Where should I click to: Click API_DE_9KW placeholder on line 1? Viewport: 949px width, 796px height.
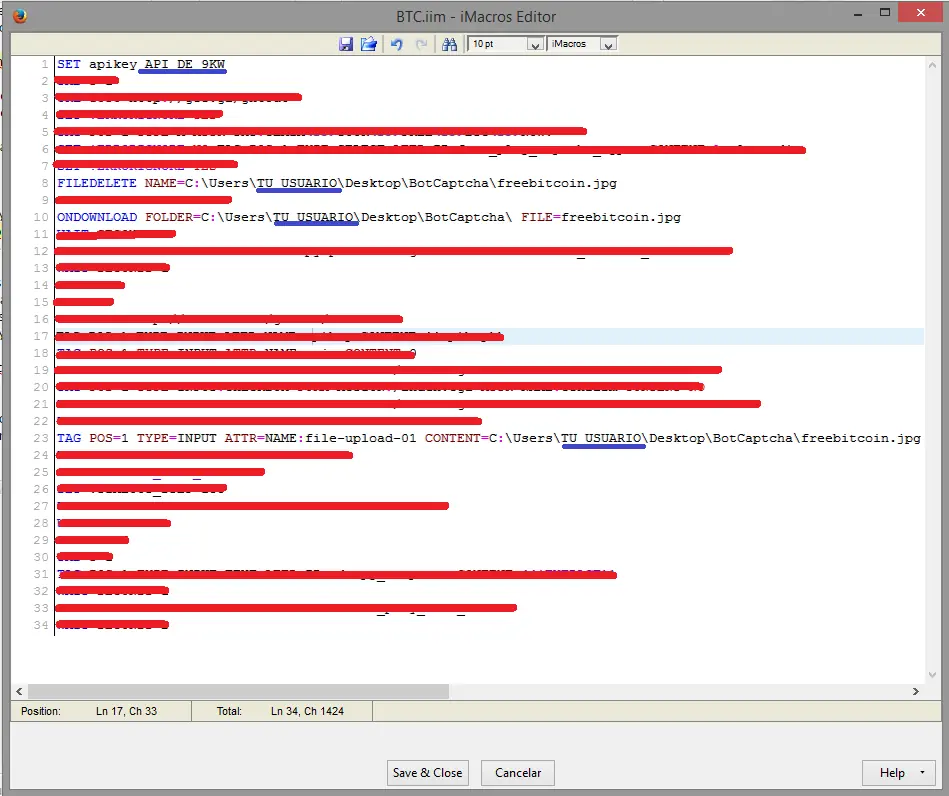click(x=184, y=64)
